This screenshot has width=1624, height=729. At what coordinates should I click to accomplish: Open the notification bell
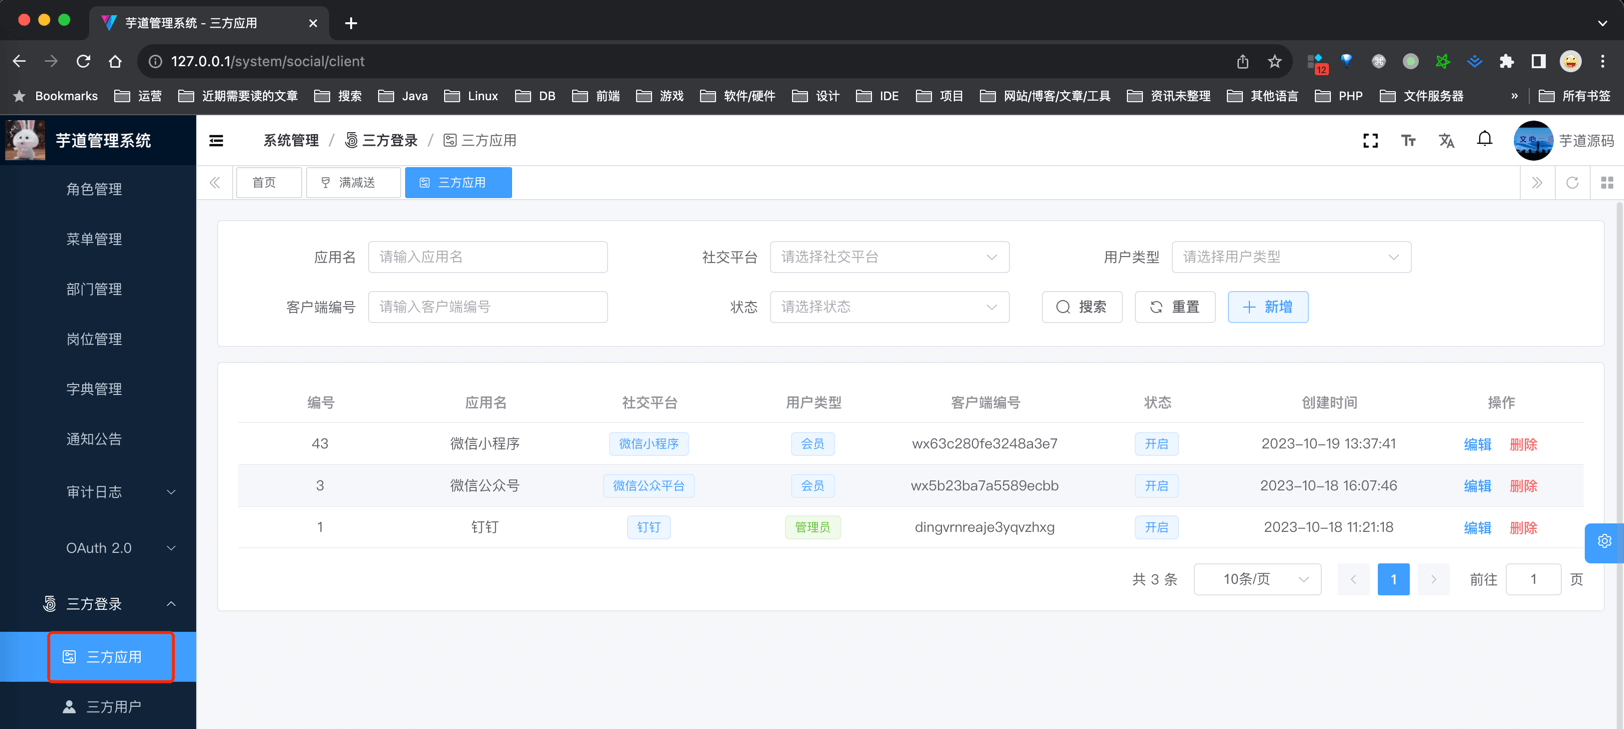coord(1484,140)
